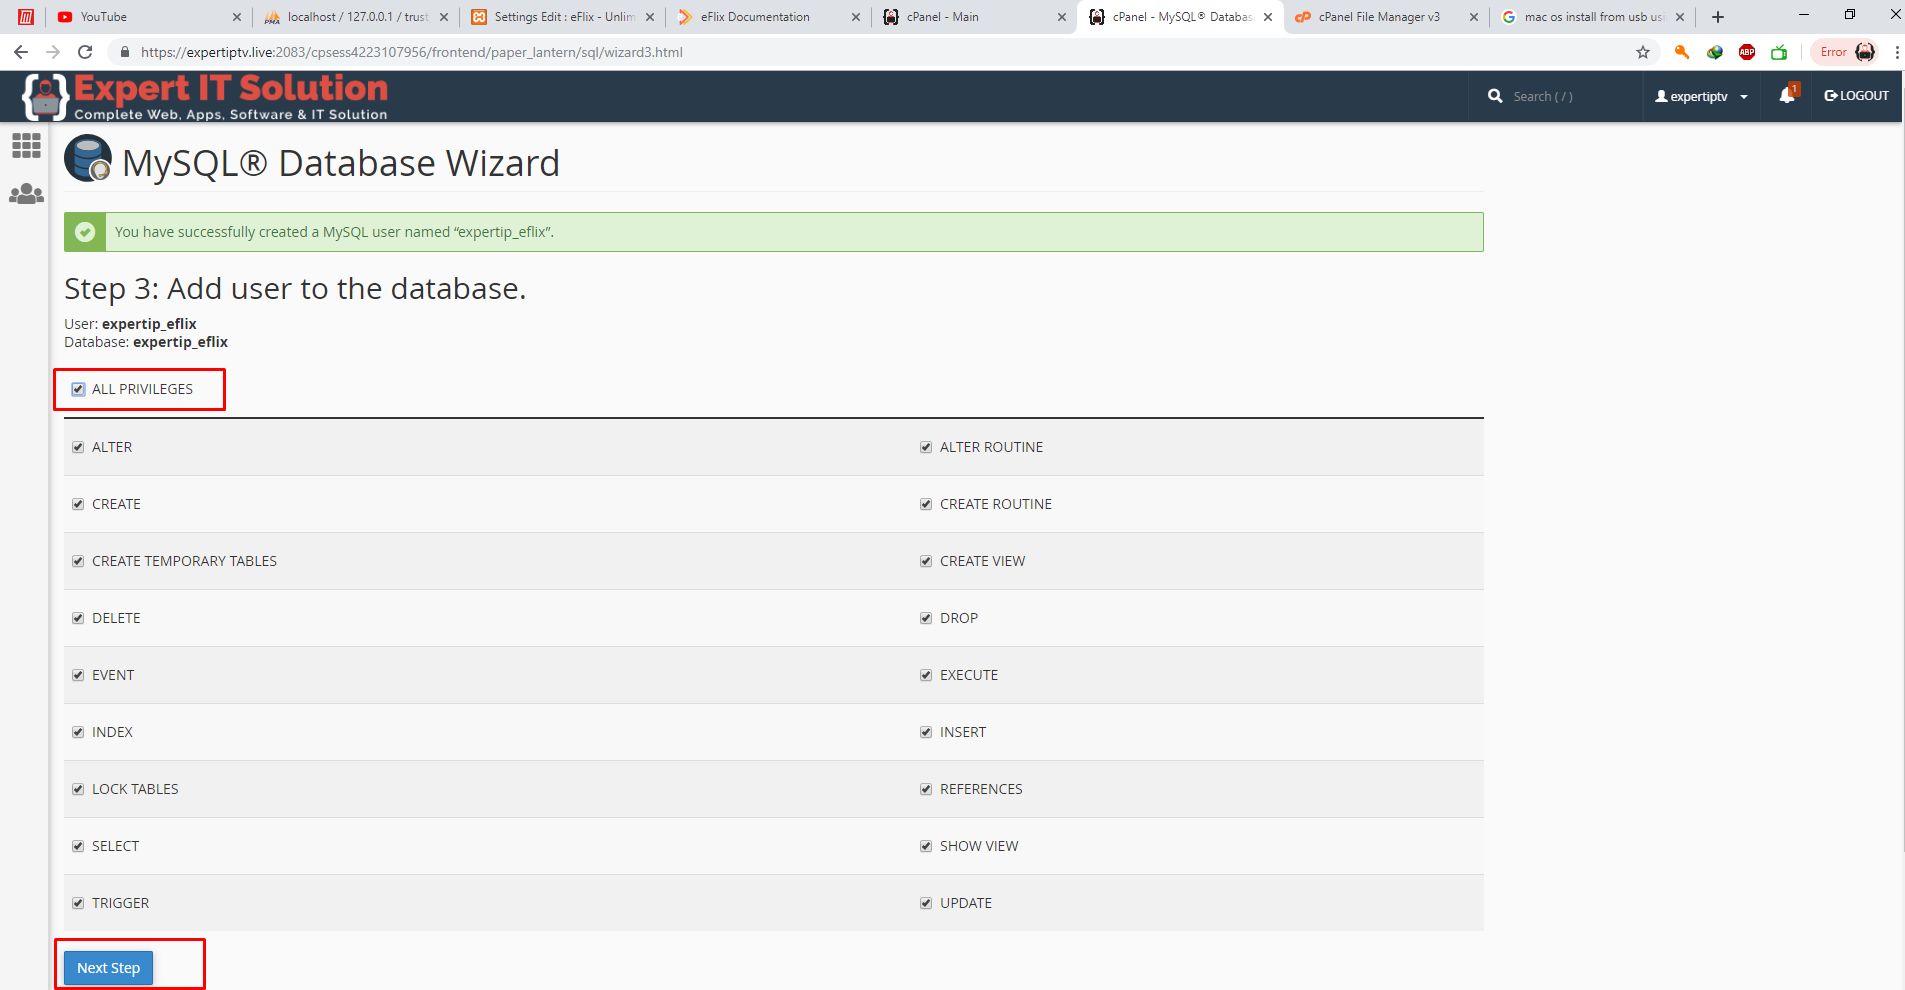The width and height of the screenshot is (1905, 990).
Task: Click the browser forward arrow
Action: click(x=53, y=52)
